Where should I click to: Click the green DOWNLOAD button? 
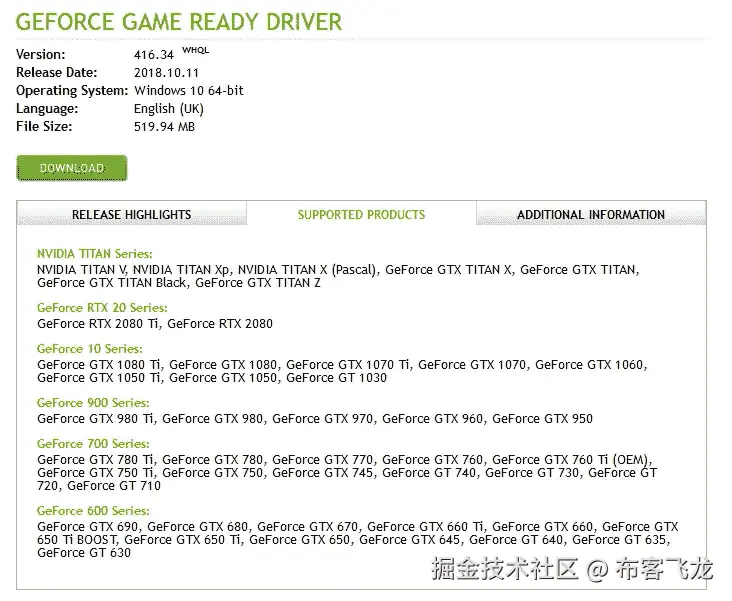click(x=71, y=168)
